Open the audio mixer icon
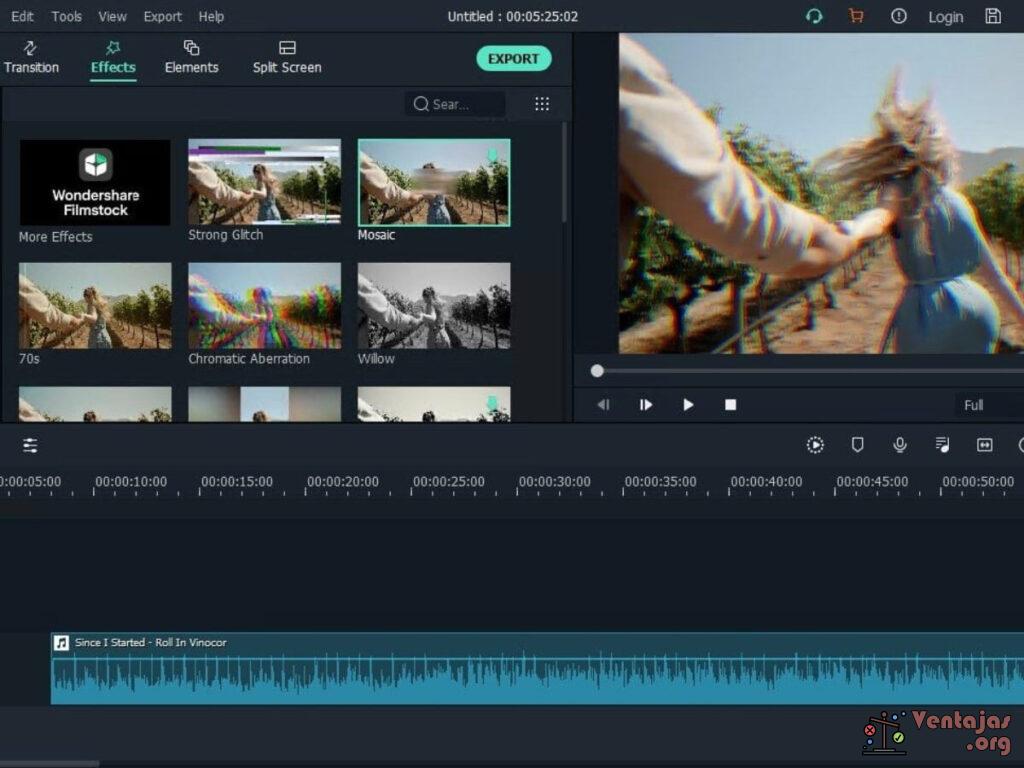The image size is (1024, 768). pos(942,445)
